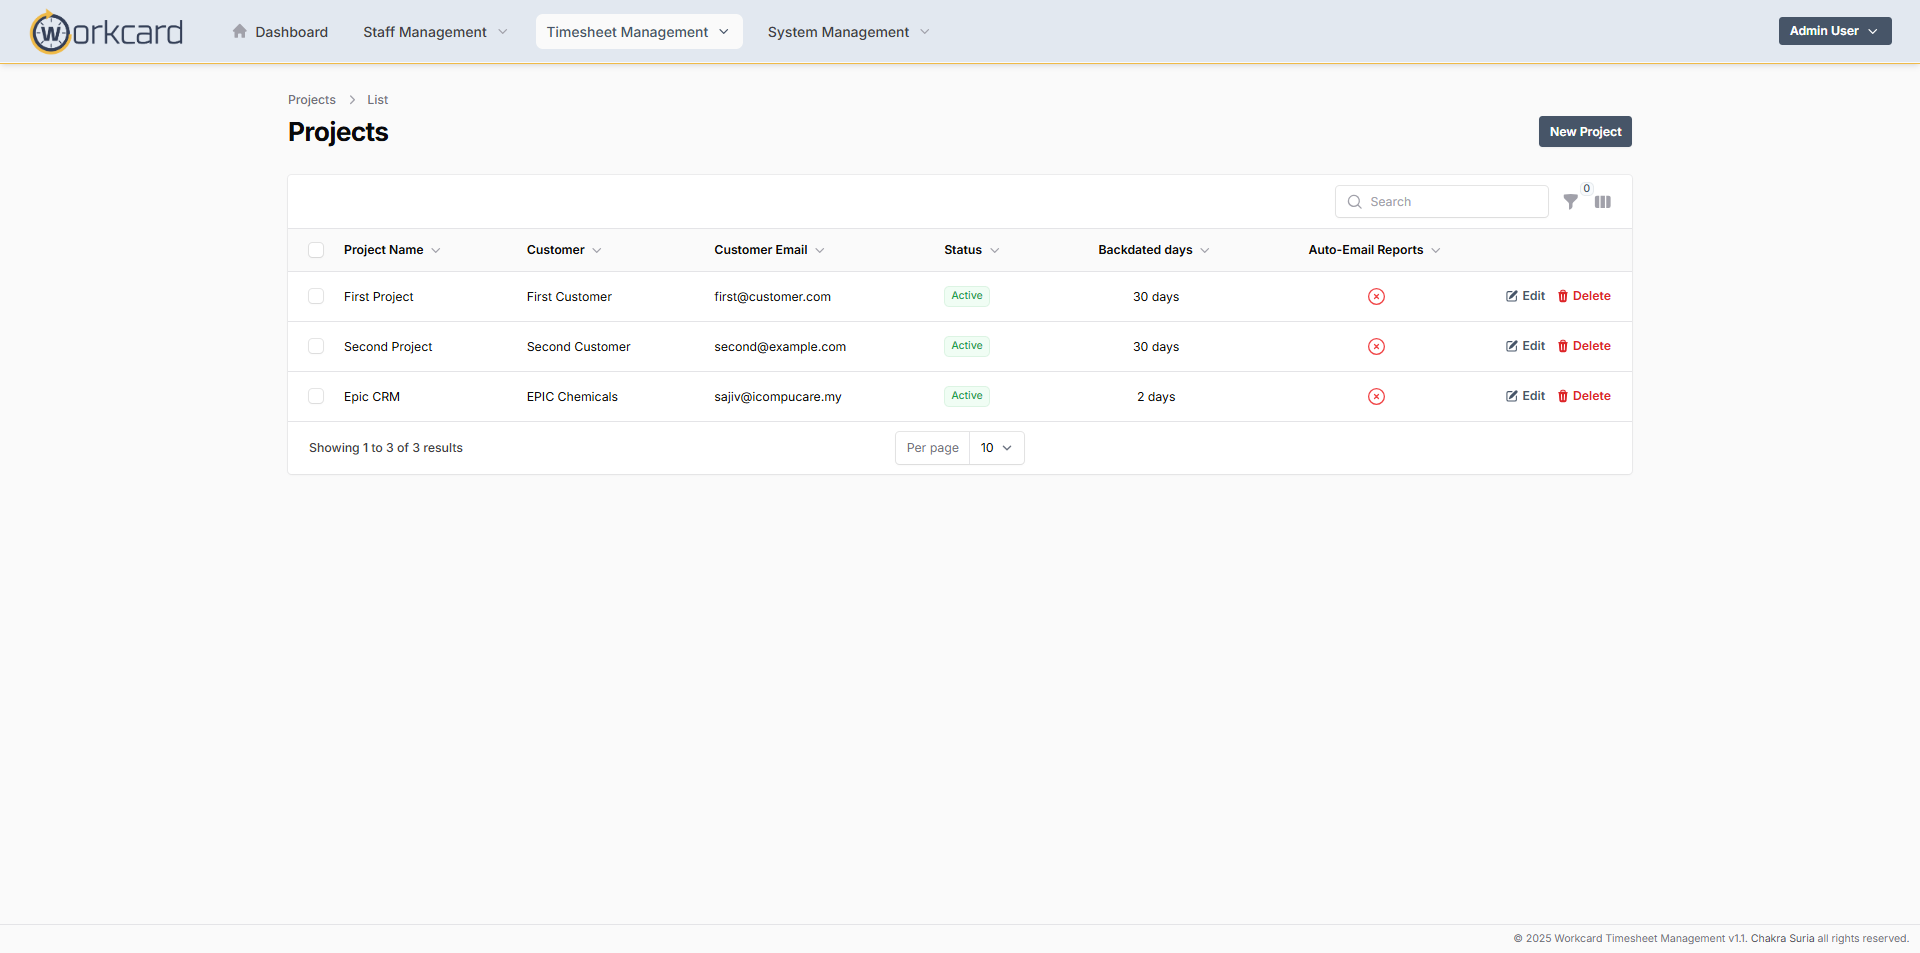Screen dimensions: 1920x953
Task: Click Auto-Email Reports X icon for First Project
Action: (1376, 297)
